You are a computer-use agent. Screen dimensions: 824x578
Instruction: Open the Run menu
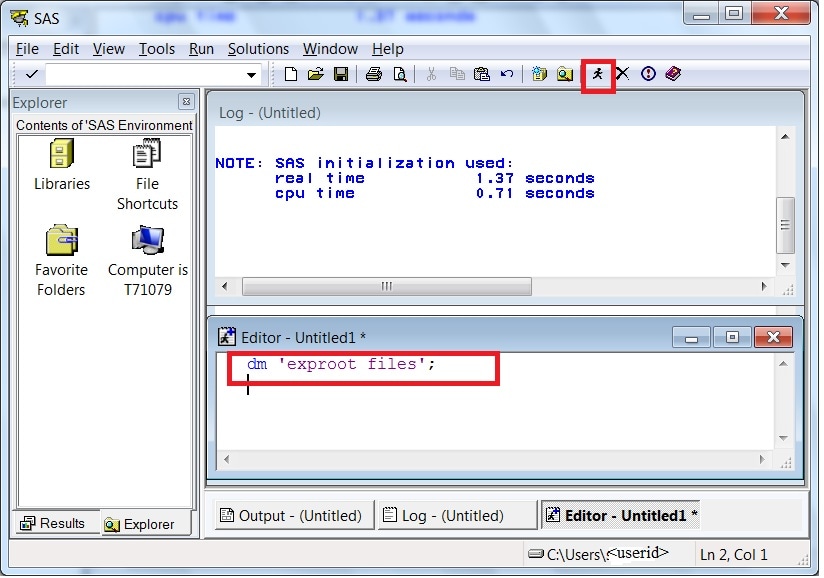pyautogui.click(x=200, y=48)
